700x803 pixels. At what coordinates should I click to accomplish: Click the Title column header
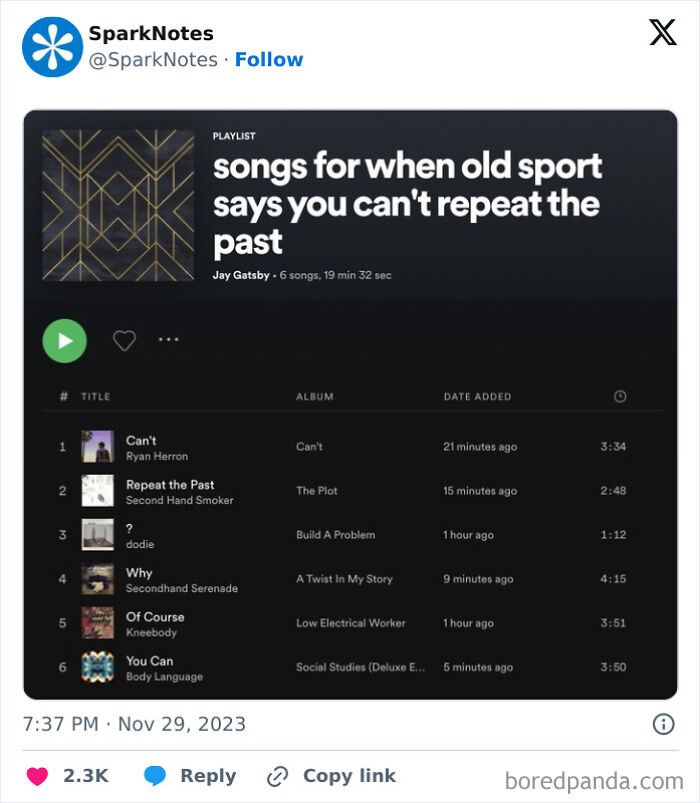pyautogui.click(x=96, y=396)
